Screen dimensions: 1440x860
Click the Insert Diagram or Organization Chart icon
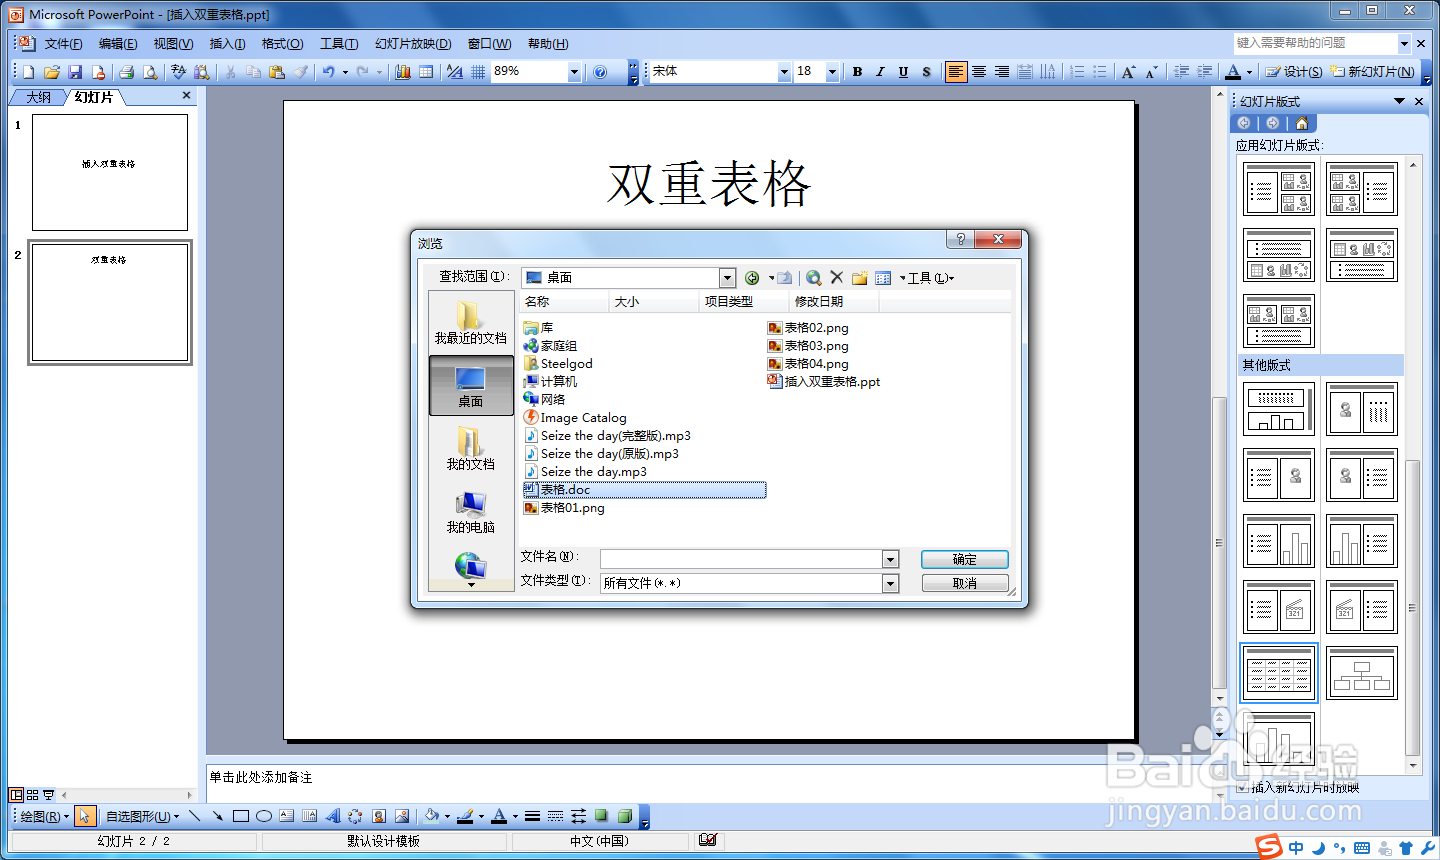pos(355,816)
